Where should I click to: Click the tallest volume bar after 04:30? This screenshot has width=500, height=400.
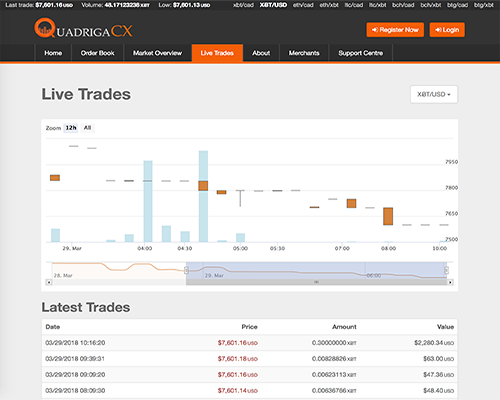point(203,196)
